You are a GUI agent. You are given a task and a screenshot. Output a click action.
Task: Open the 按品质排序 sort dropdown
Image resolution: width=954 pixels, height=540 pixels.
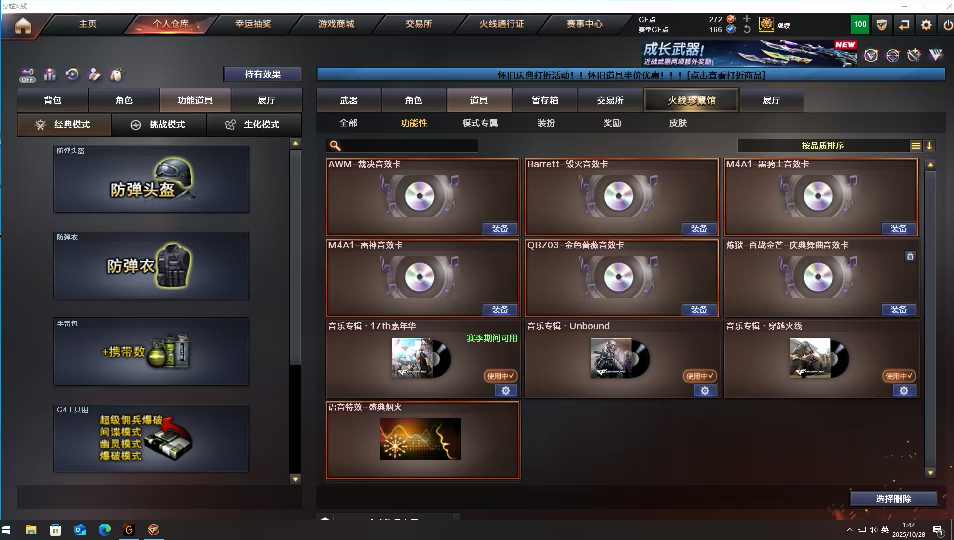tap(823, 145)
